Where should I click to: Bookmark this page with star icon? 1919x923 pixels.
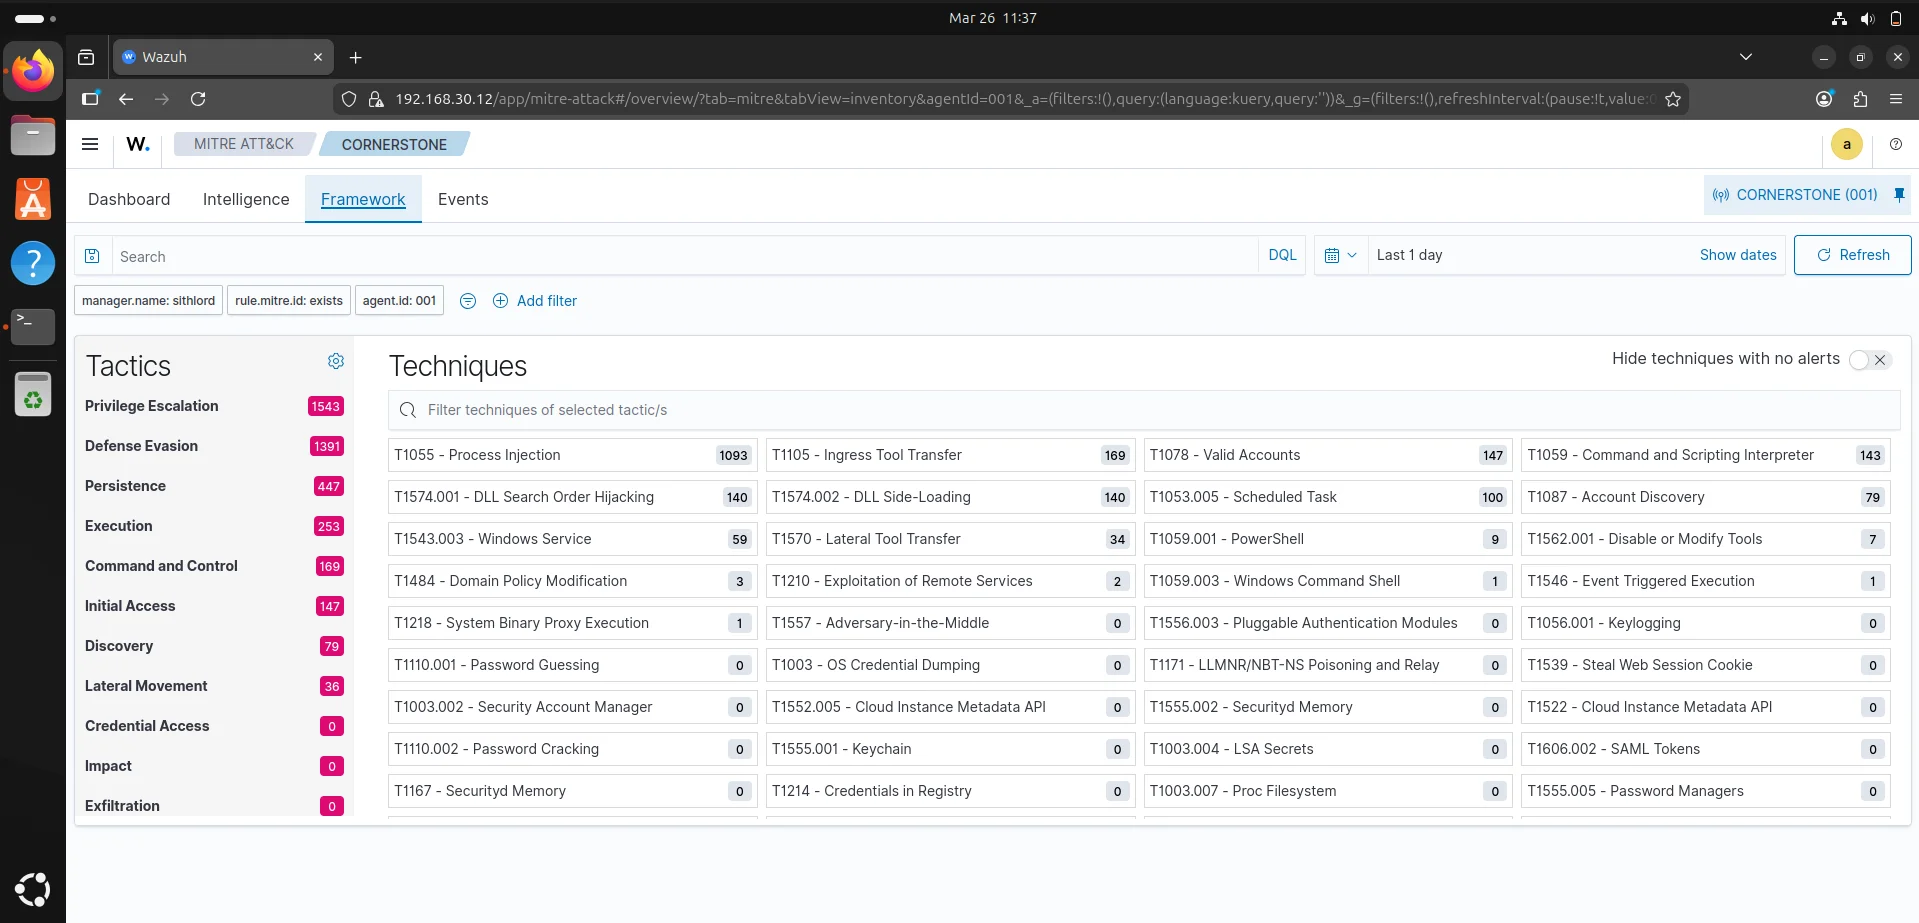(x=1672, y=99)
